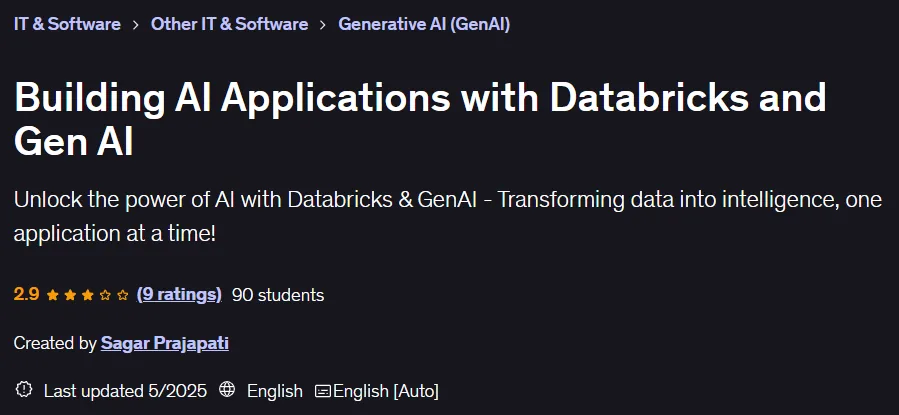Go to Generative AI (GenAI) category
Viewport: 899px width, 415px height.
424,24
